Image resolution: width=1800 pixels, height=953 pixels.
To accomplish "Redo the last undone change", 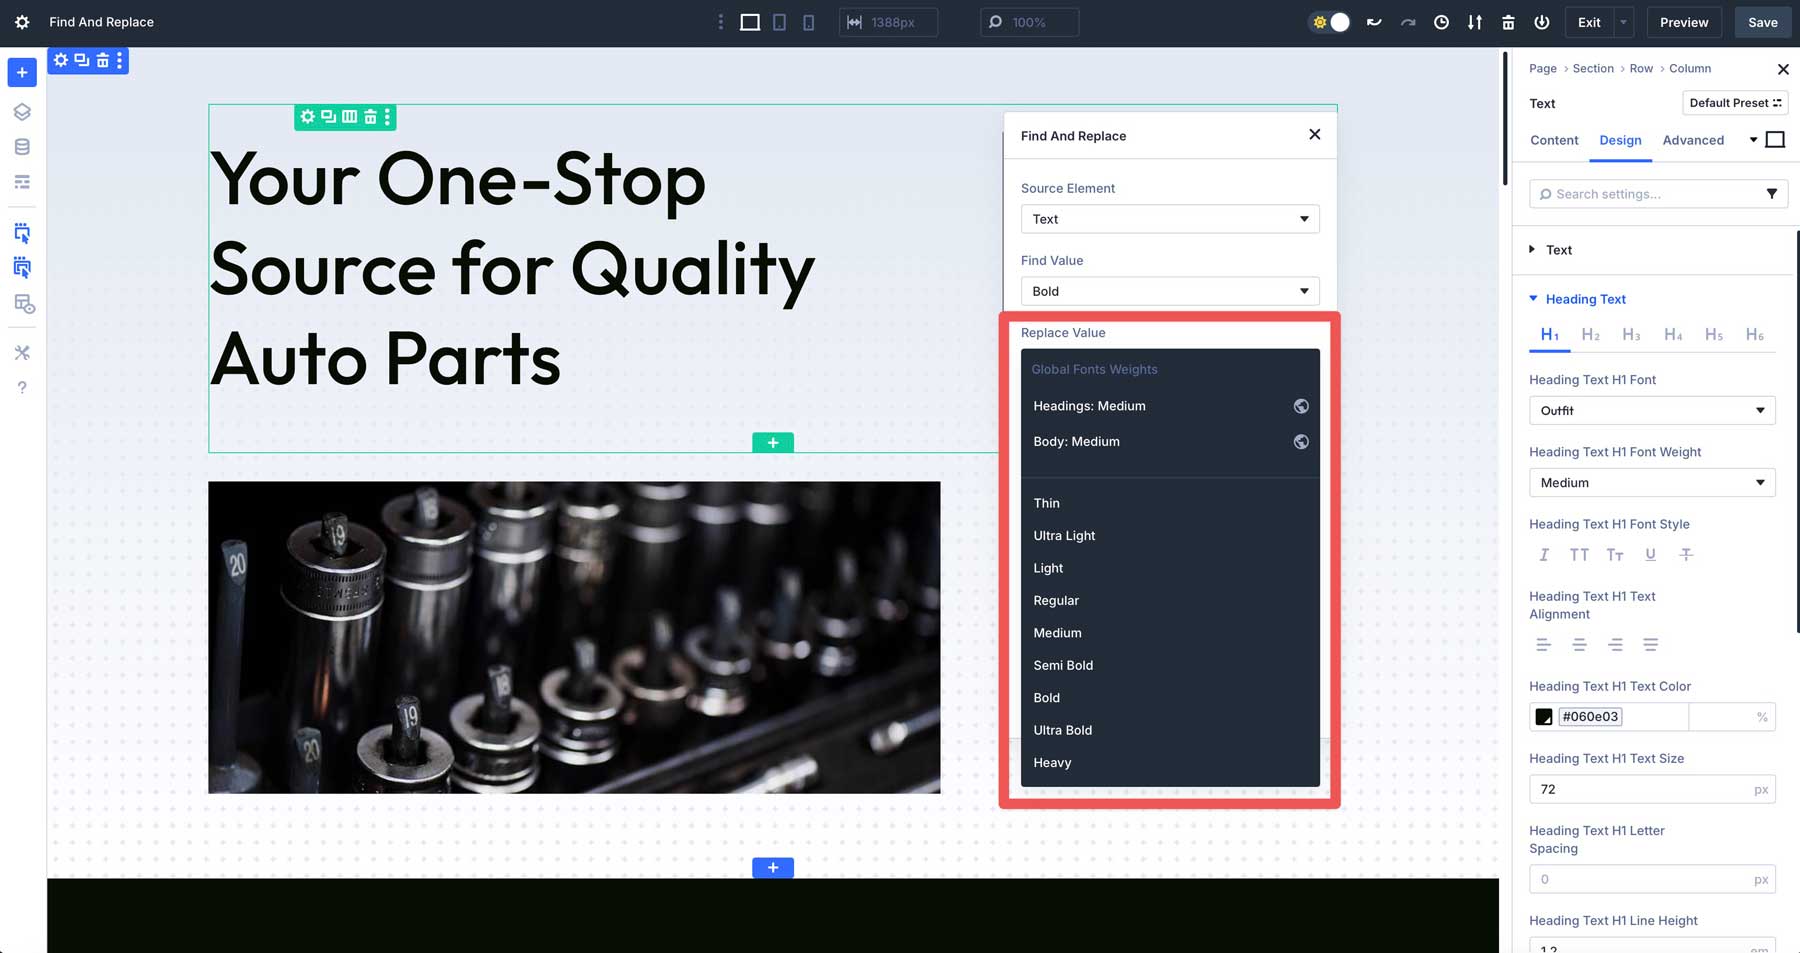I will [1408, 22].
